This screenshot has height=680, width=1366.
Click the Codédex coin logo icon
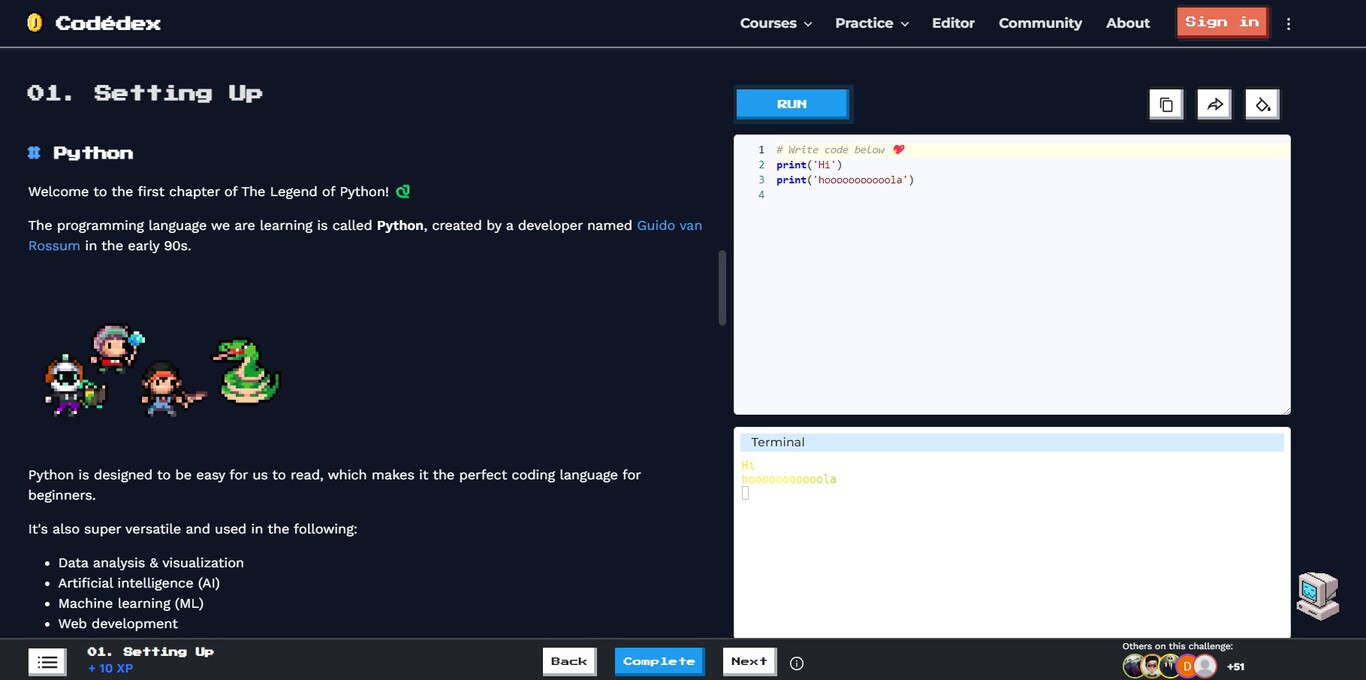35,23
